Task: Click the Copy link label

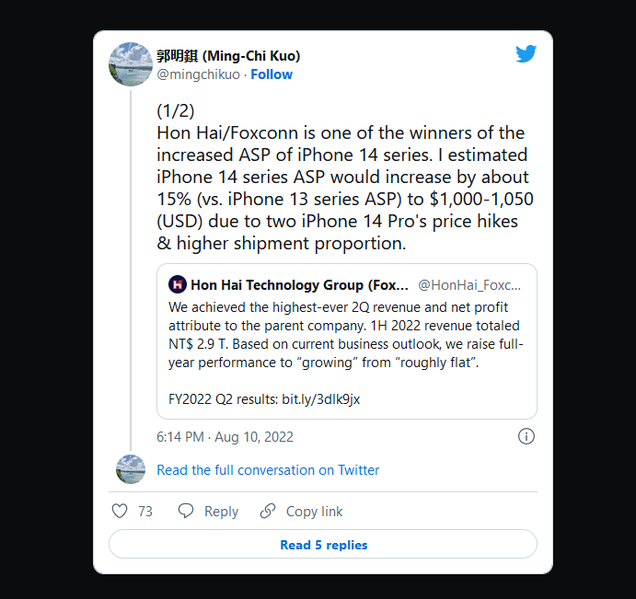Action: (314, 511)
